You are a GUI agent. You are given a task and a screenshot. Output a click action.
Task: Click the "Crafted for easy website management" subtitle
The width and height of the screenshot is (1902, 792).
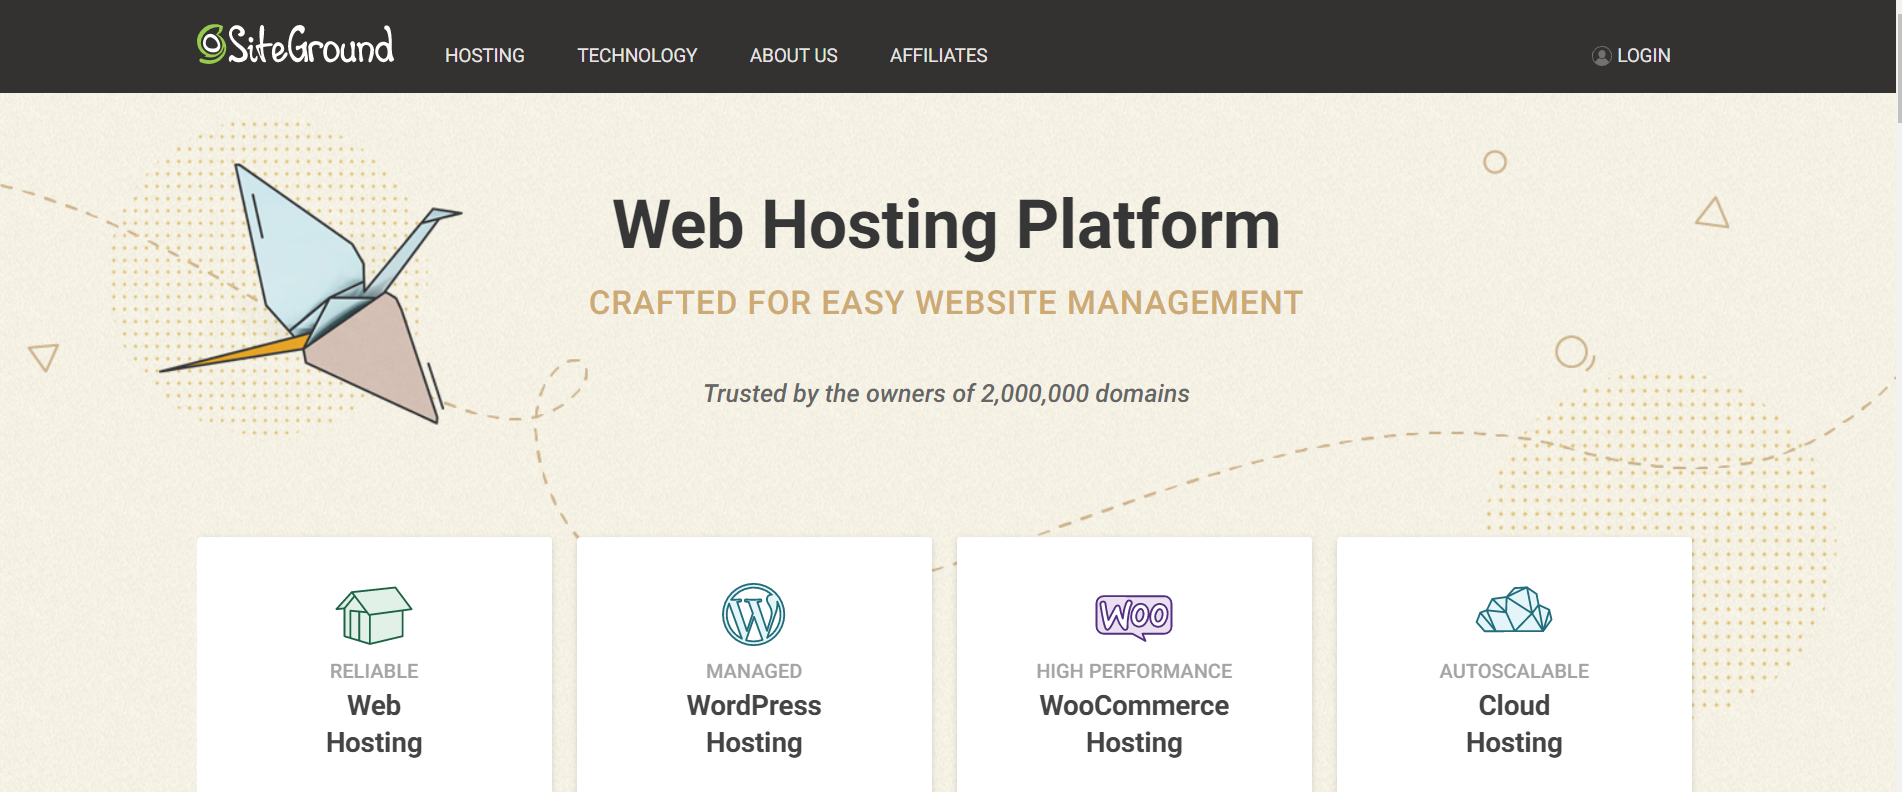946,303
